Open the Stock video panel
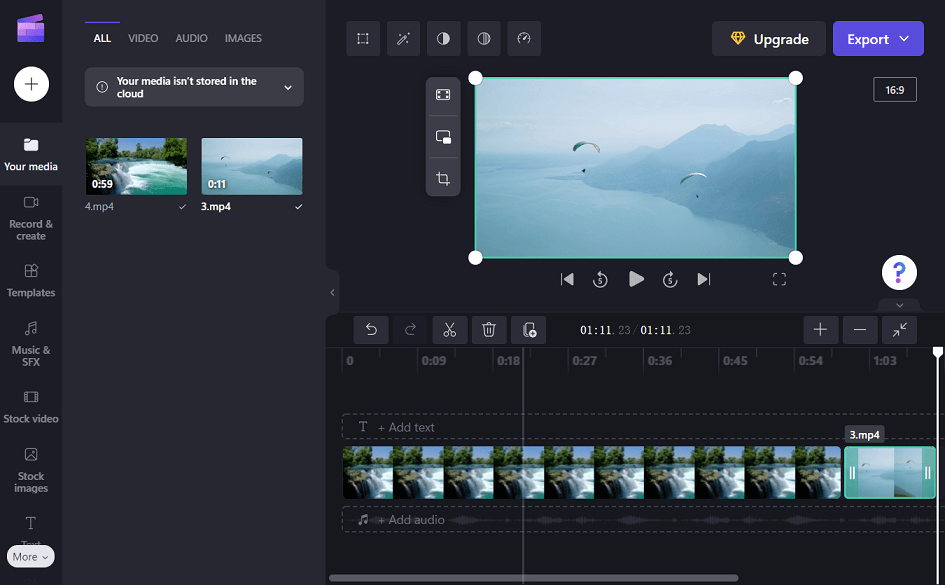This screenshot has height=585, width=945. (31, 407)
